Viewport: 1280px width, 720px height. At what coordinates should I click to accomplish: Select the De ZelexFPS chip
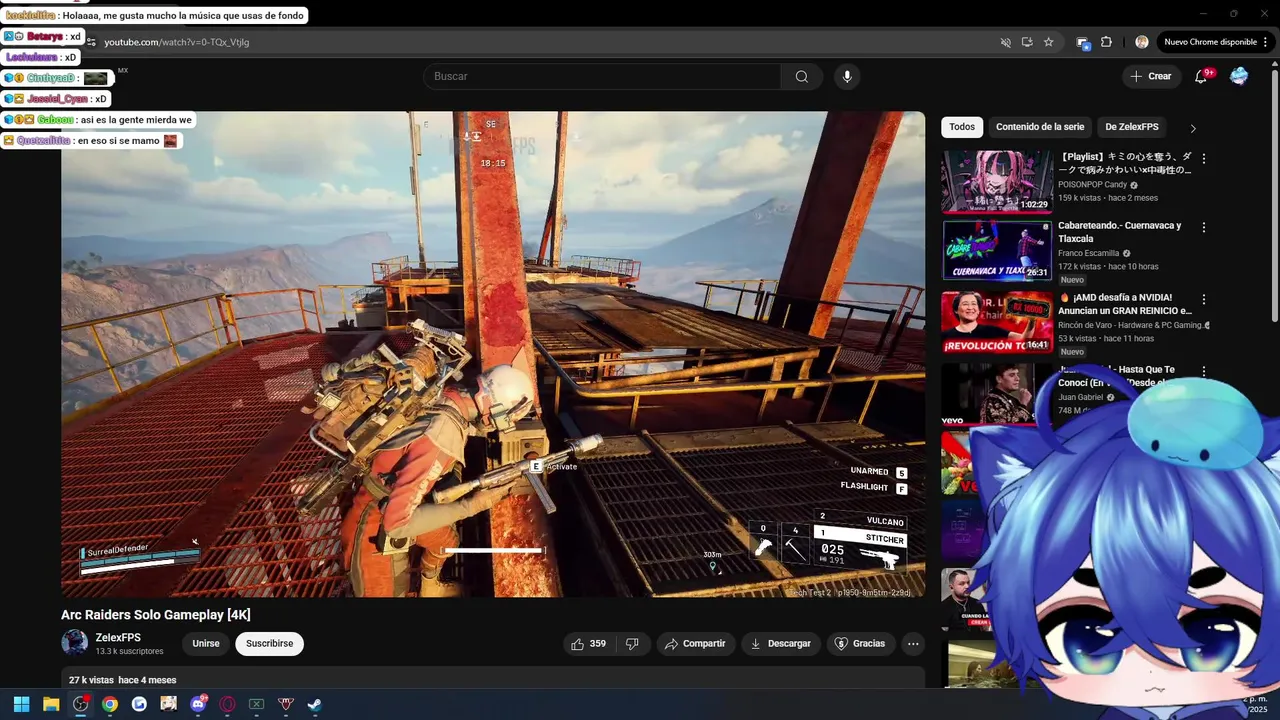pyautogui.click(x=1132, y=127)
